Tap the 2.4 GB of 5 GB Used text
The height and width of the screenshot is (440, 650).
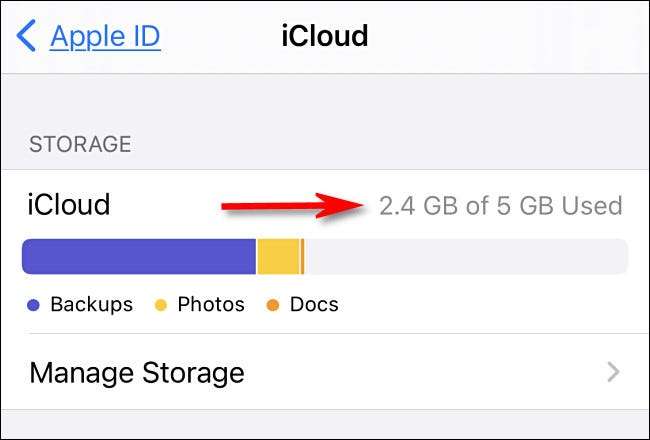(500, 206)
